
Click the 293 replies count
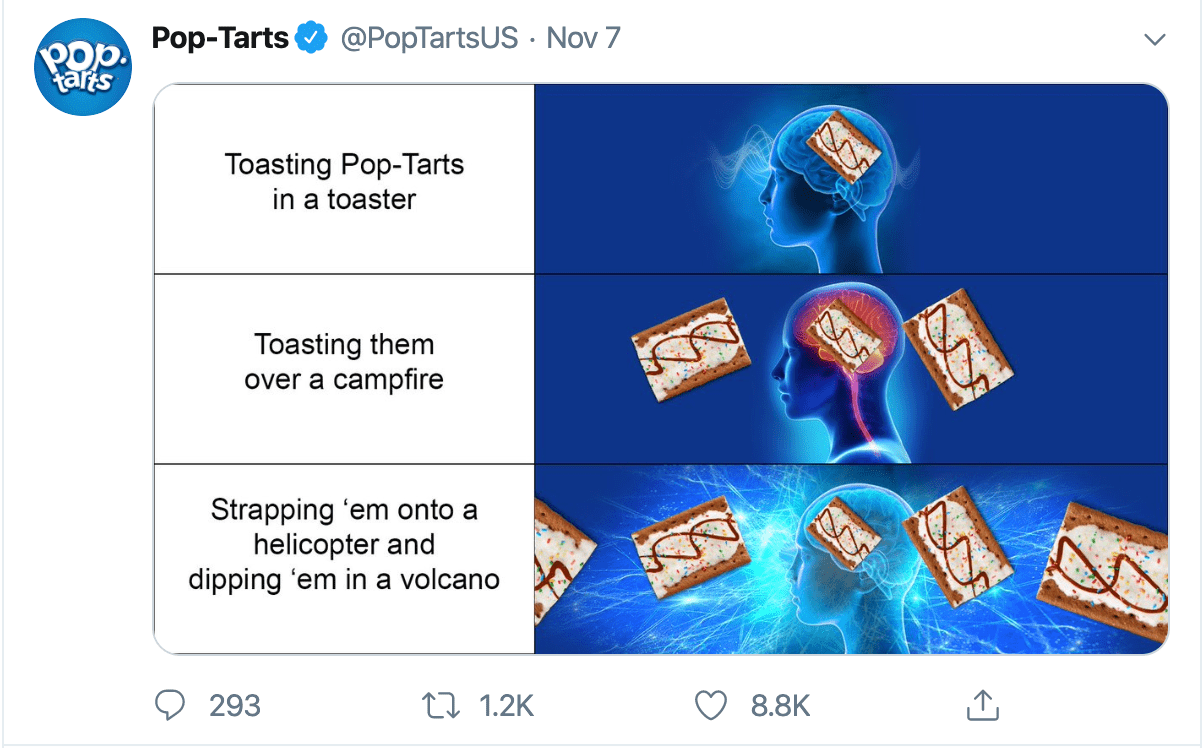(232, 705)
